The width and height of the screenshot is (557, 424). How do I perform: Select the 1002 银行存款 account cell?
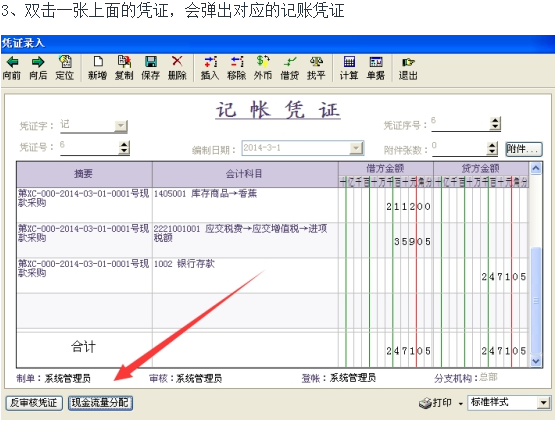(245, 275)
